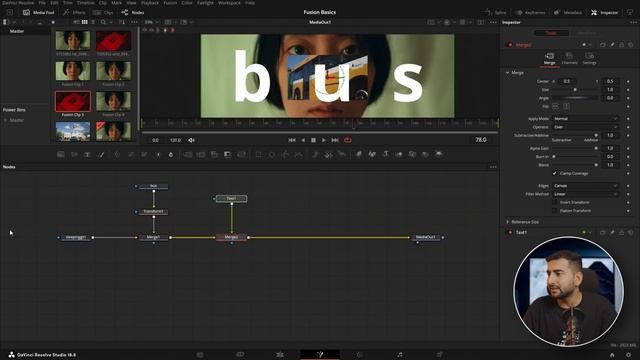640x360 pixels.
Task: Open project settings gear at bottom right
Action: 629,355
